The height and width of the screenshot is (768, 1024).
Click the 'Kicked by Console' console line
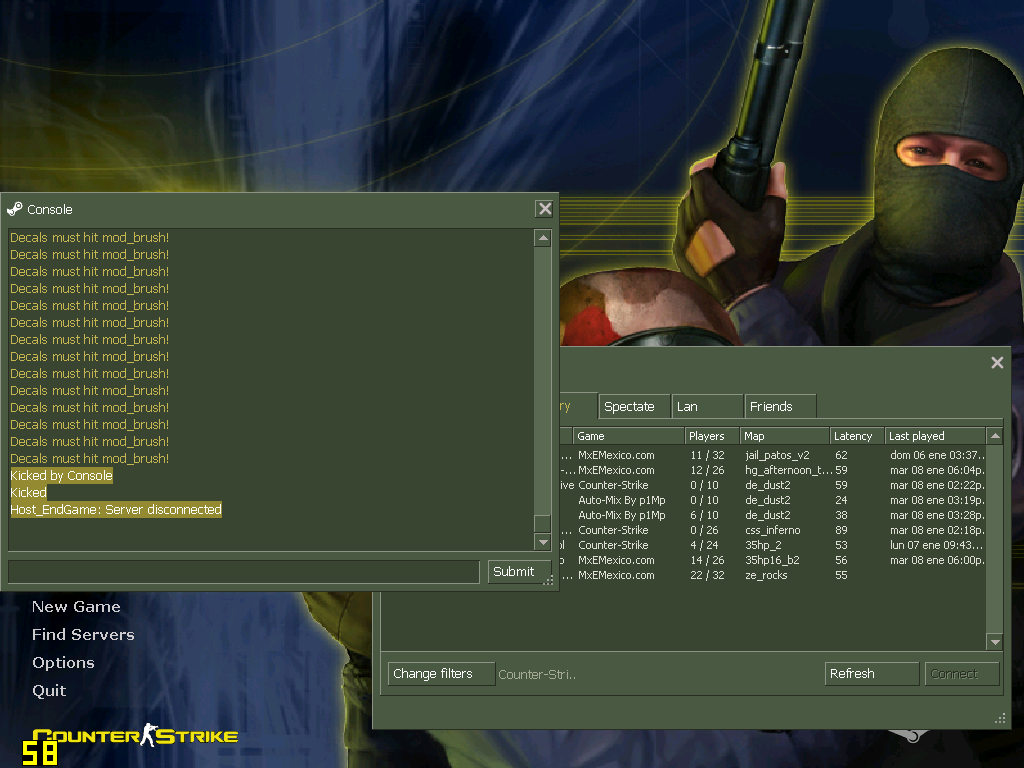61,475
